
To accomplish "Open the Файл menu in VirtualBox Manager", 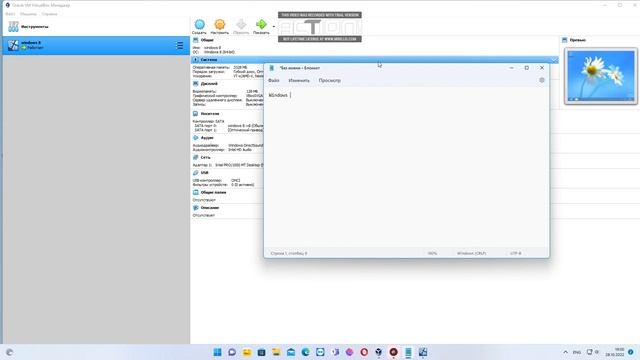I will click(x=10, y=14).
